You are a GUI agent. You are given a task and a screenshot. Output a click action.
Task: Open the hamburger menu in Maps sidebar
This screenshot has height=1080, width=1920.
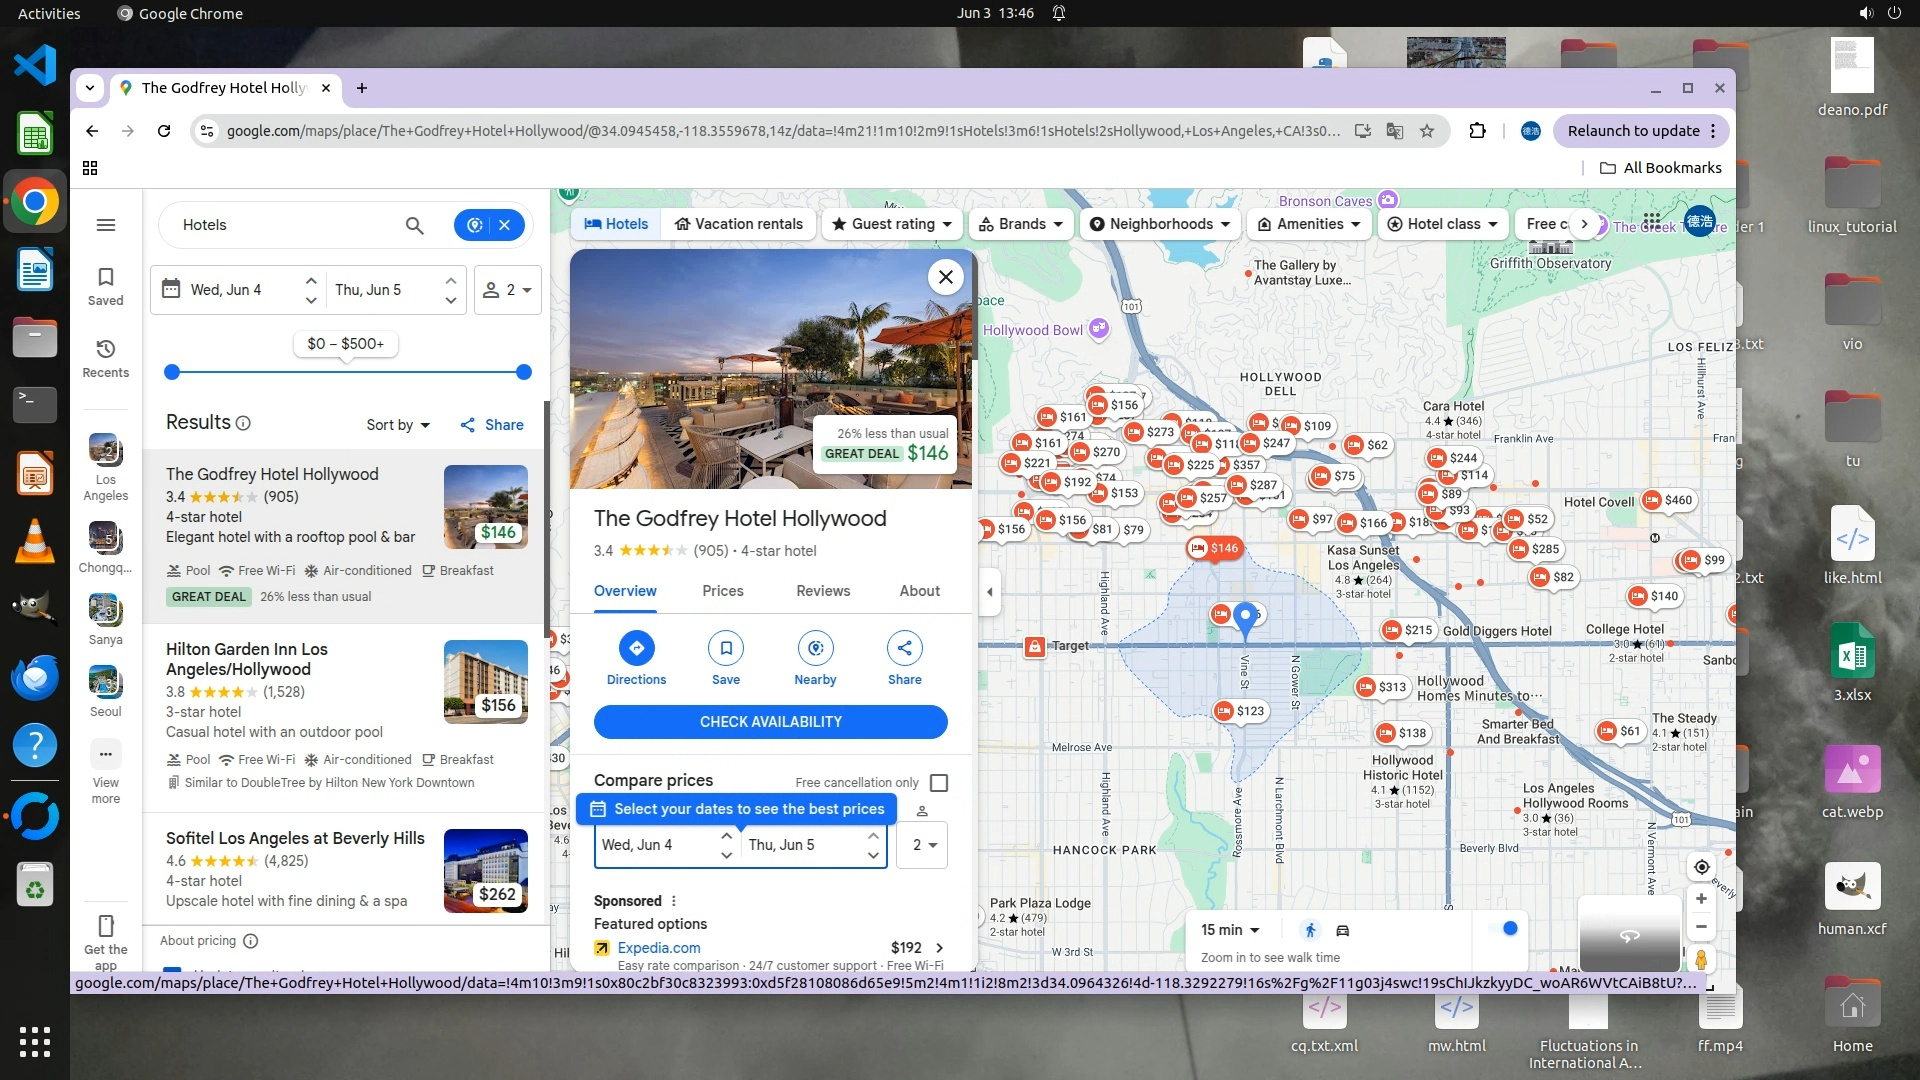click(106, 225)
